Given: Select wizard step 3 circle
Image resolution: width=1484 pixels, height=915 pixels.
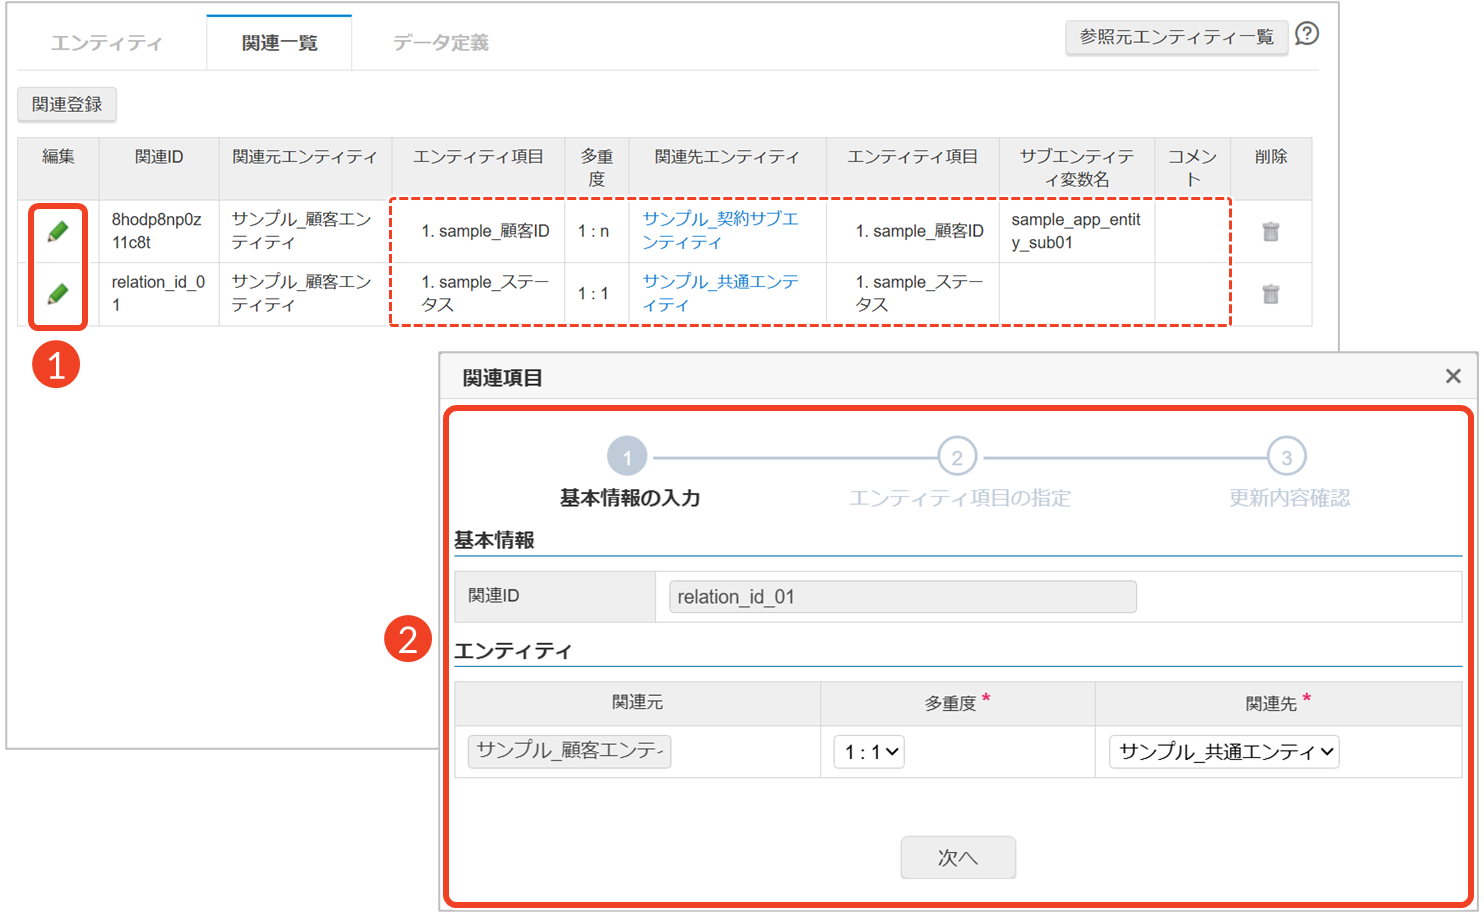Looking at the screenshot, I should (x=1286, y=458).
